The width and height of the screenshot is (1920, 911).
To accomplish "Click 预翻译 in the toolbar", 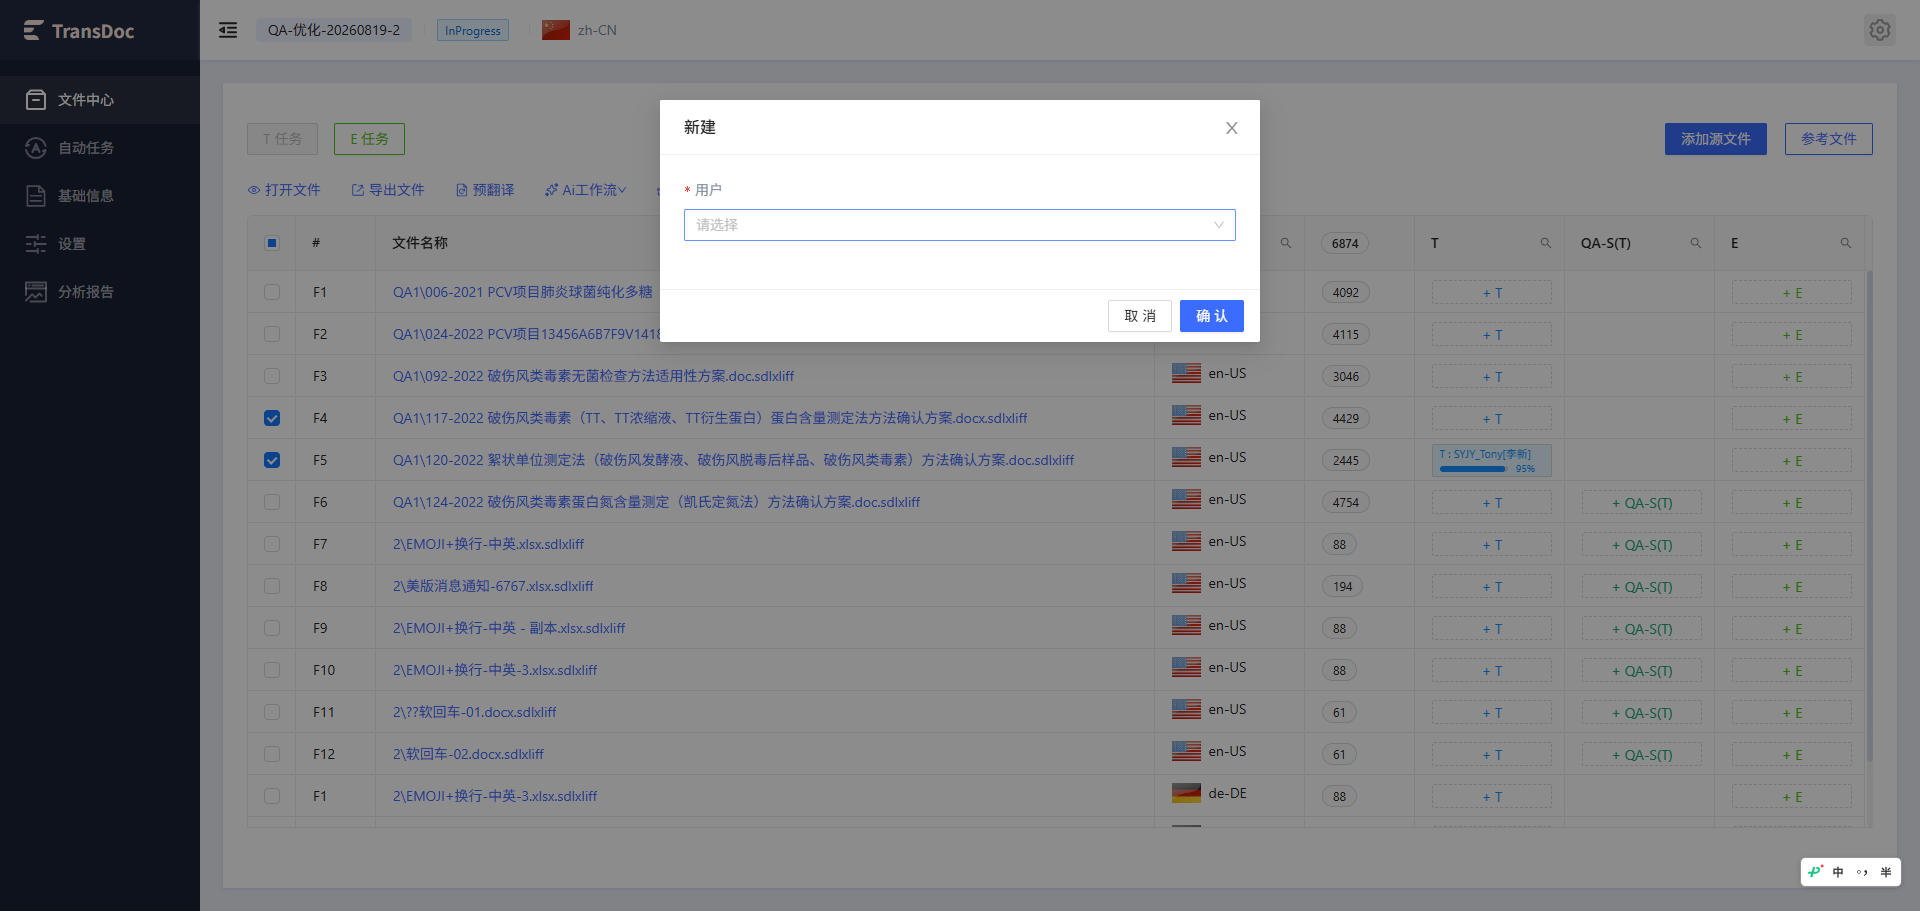I will [x=485, y=190].
